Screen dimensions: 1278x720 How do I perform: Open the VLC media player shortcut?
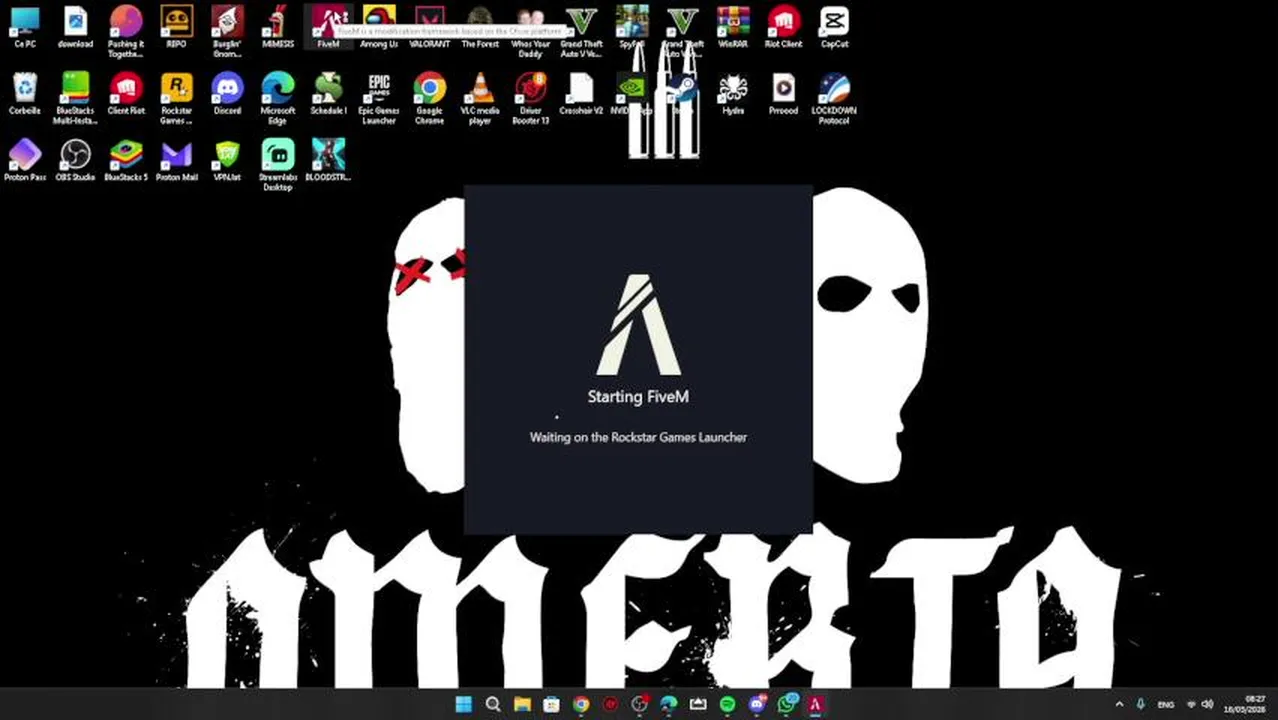(x=480, y=98)
